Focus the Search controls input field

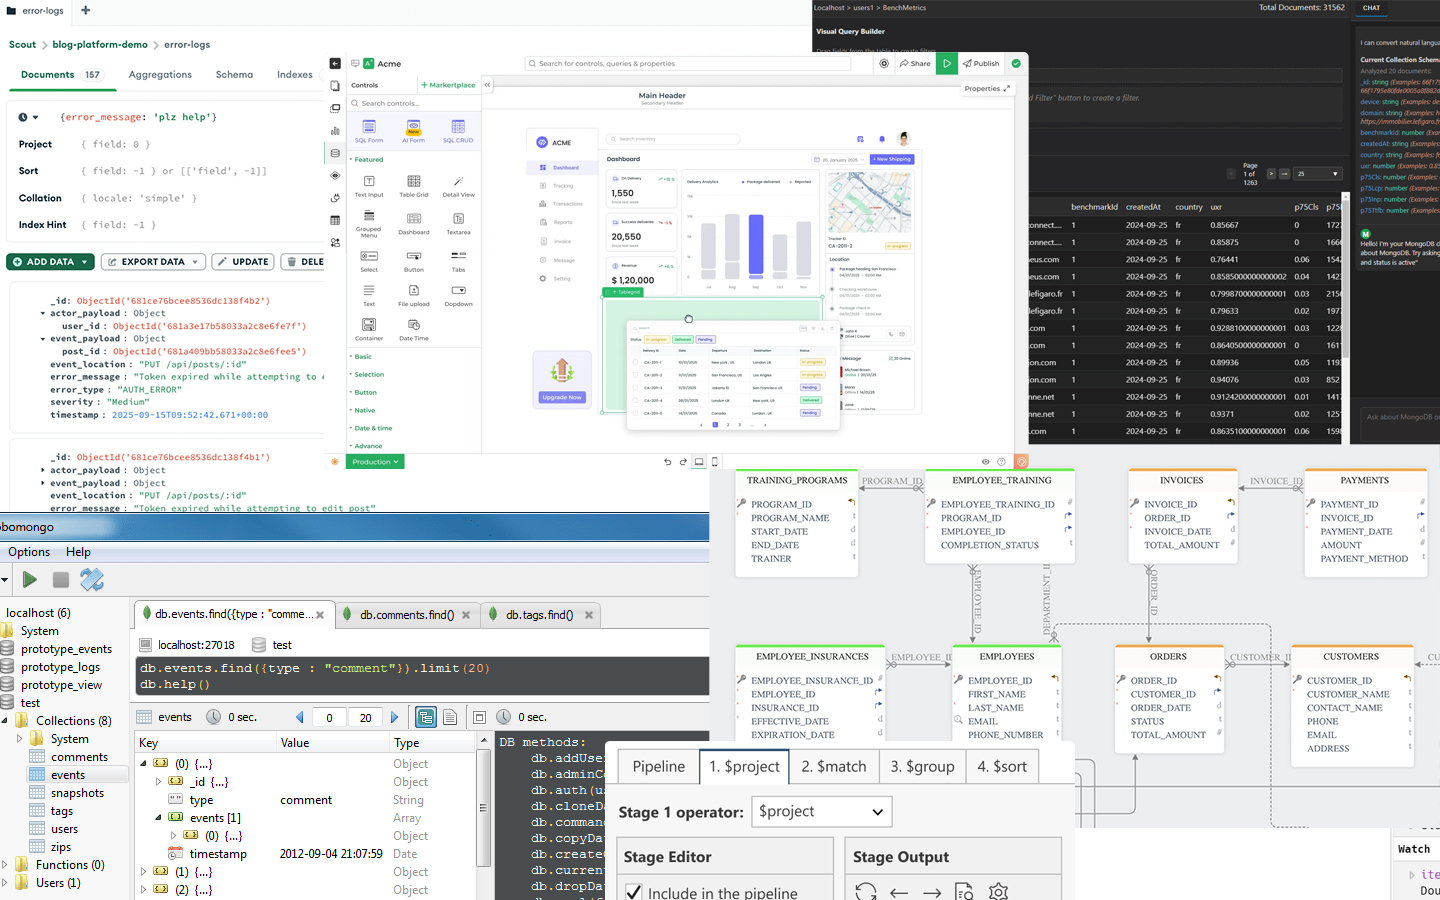point(413,103)
